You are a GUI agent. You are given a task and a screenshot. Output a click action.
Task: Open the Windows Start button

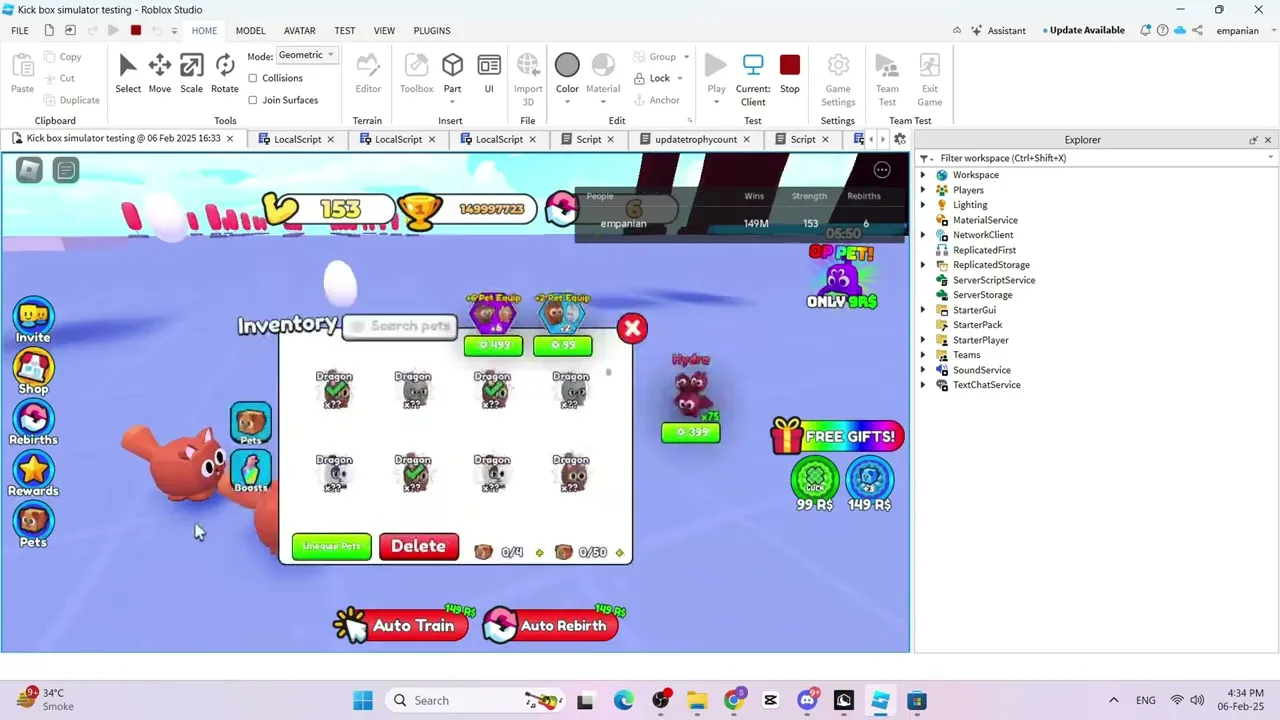point(362,700)
